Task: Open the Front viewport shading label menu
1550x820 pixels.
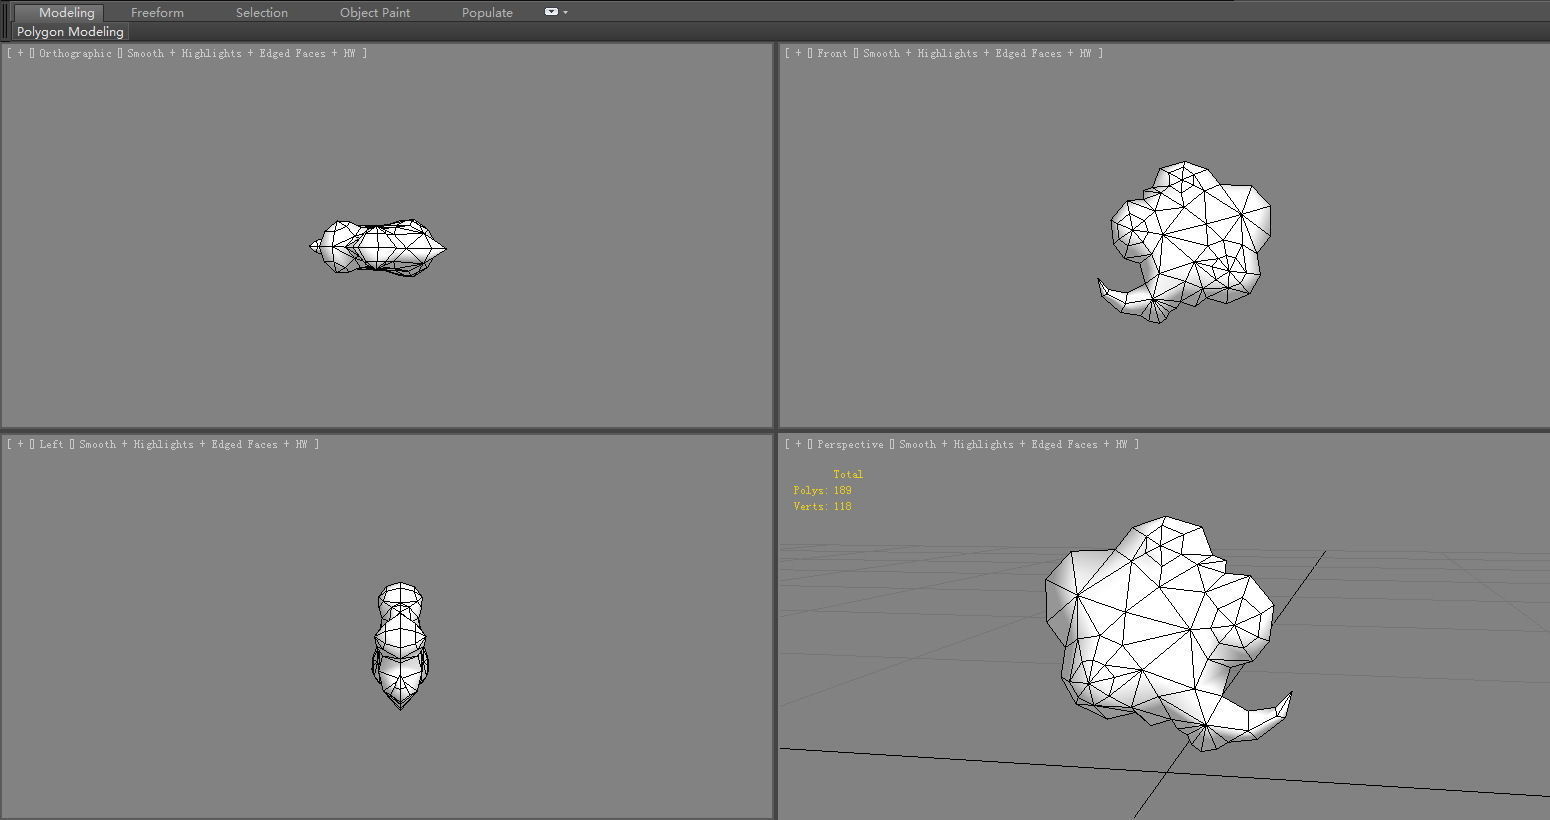Action: tap(977, 53)
